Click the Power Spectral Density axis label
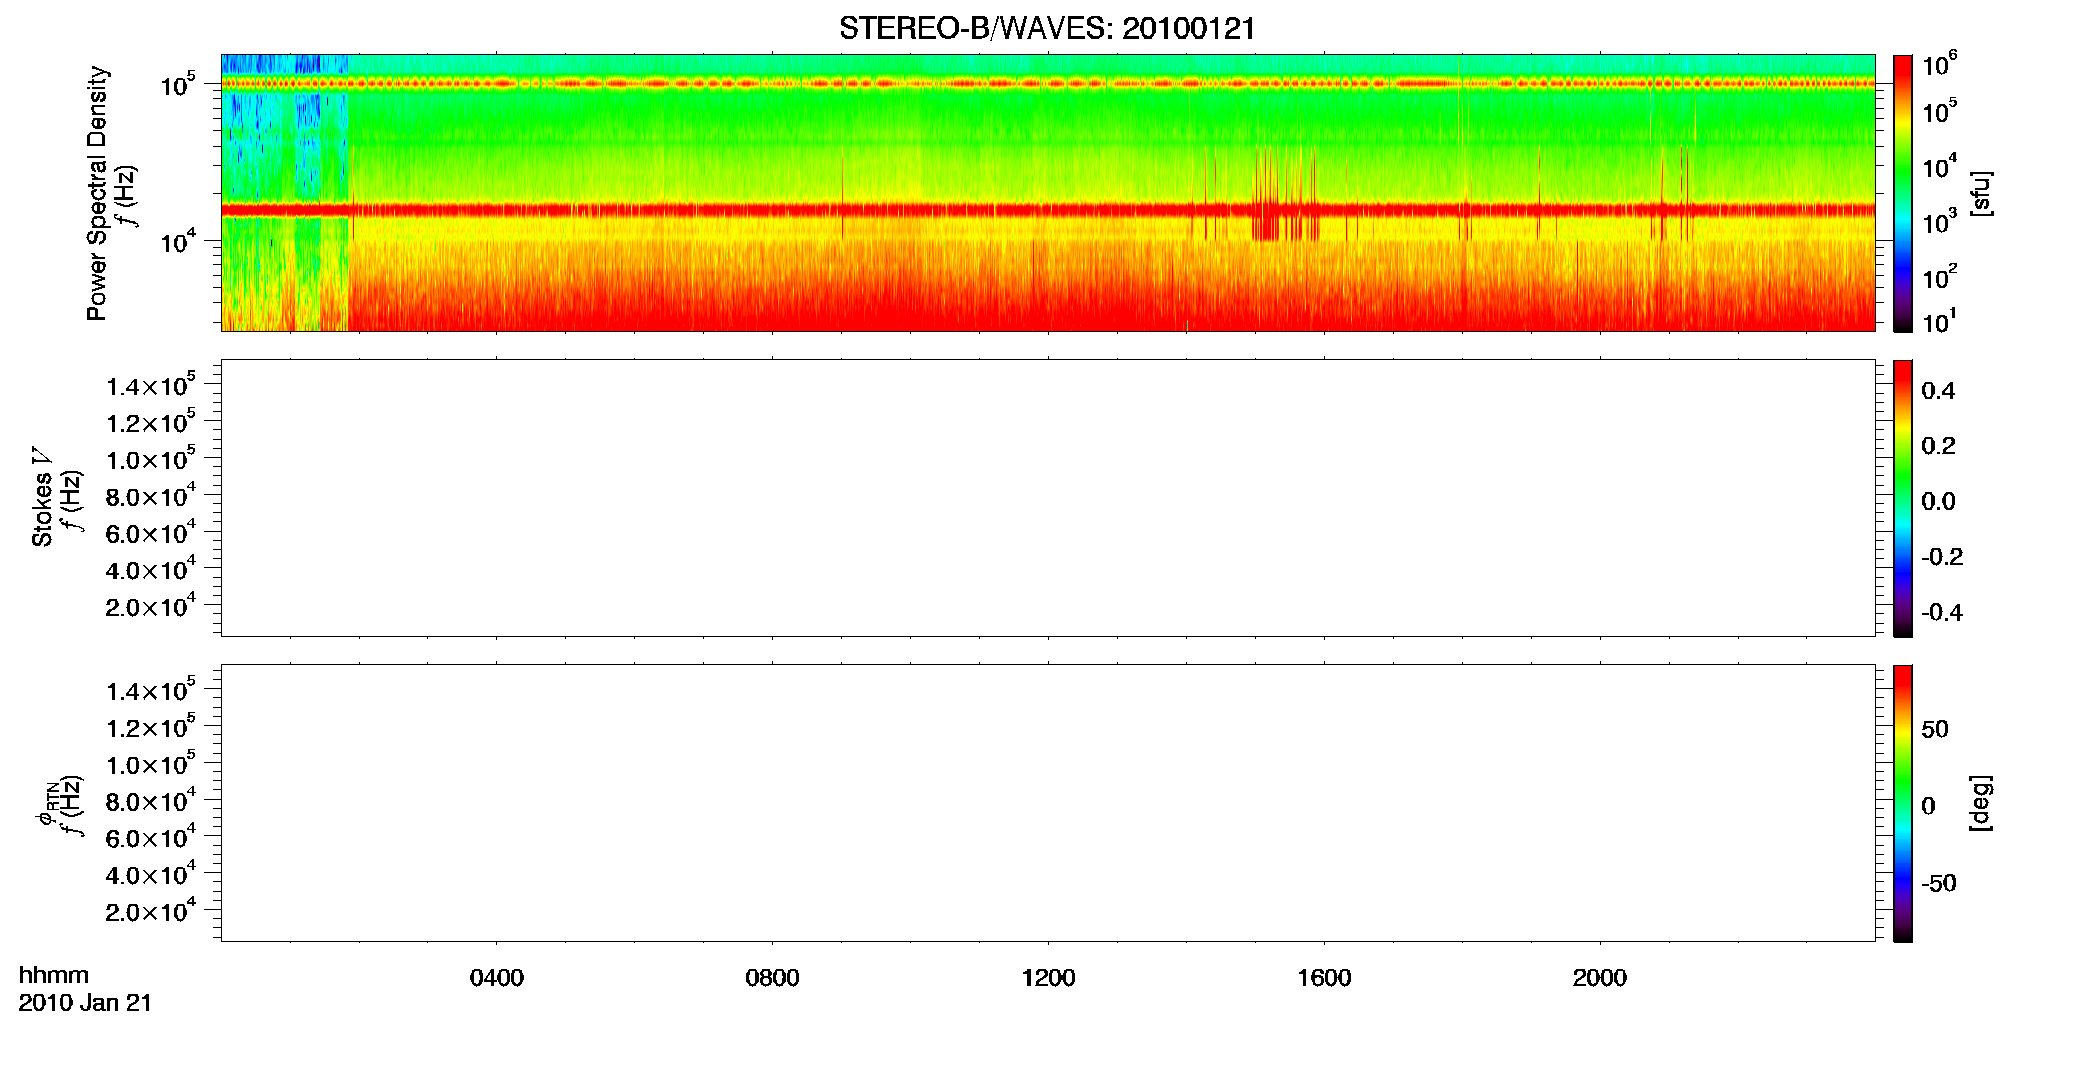This screenshot has width=2096, height=1080. (97, 193)
